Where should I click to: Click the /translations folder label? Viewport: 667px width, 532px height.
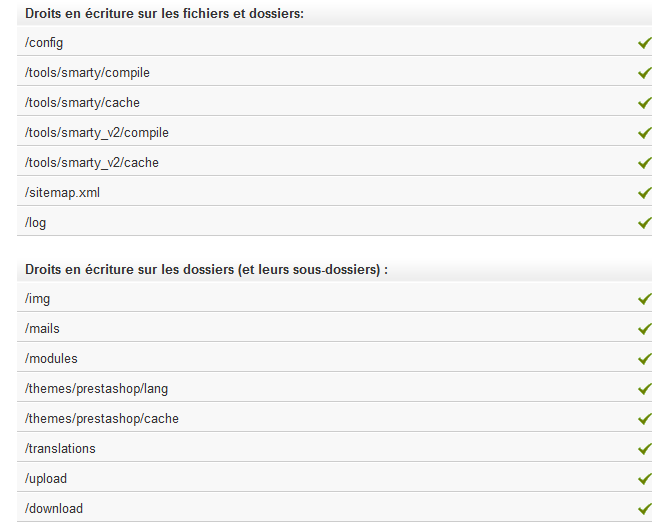60,449
